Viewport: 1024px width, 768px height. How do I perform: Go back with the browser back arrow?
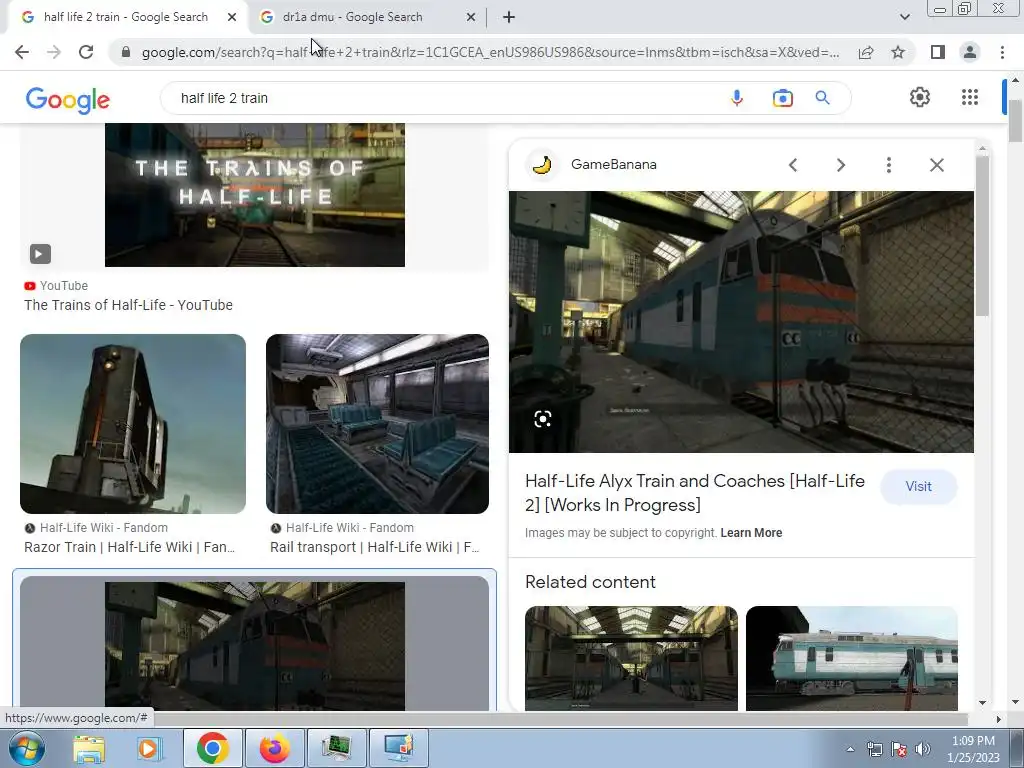tap(22, 52)
